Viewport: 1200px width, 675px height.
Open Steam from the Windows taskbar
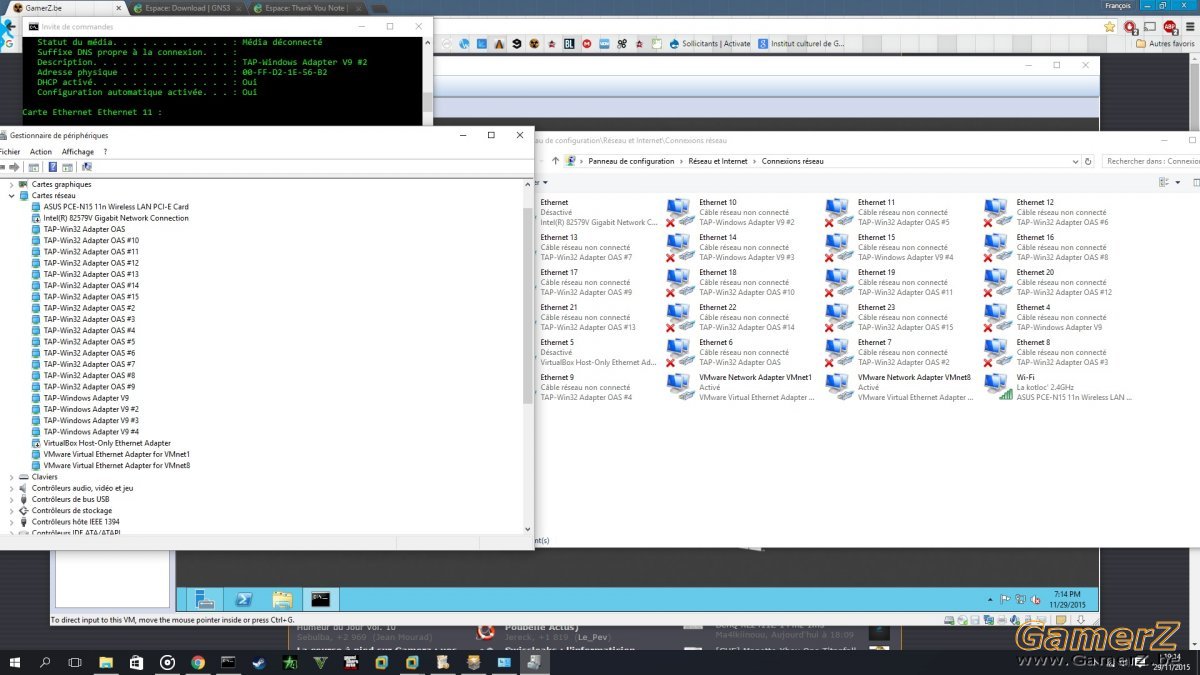(259, 662)
